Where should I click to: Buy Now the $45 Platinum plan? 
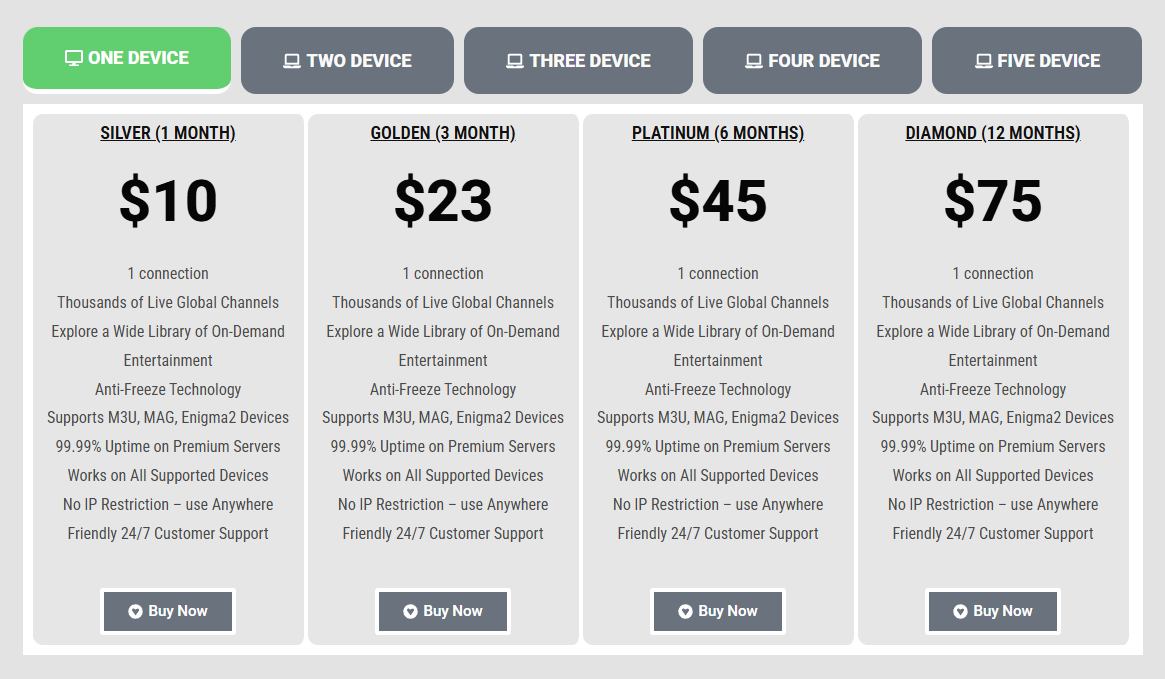718,611
